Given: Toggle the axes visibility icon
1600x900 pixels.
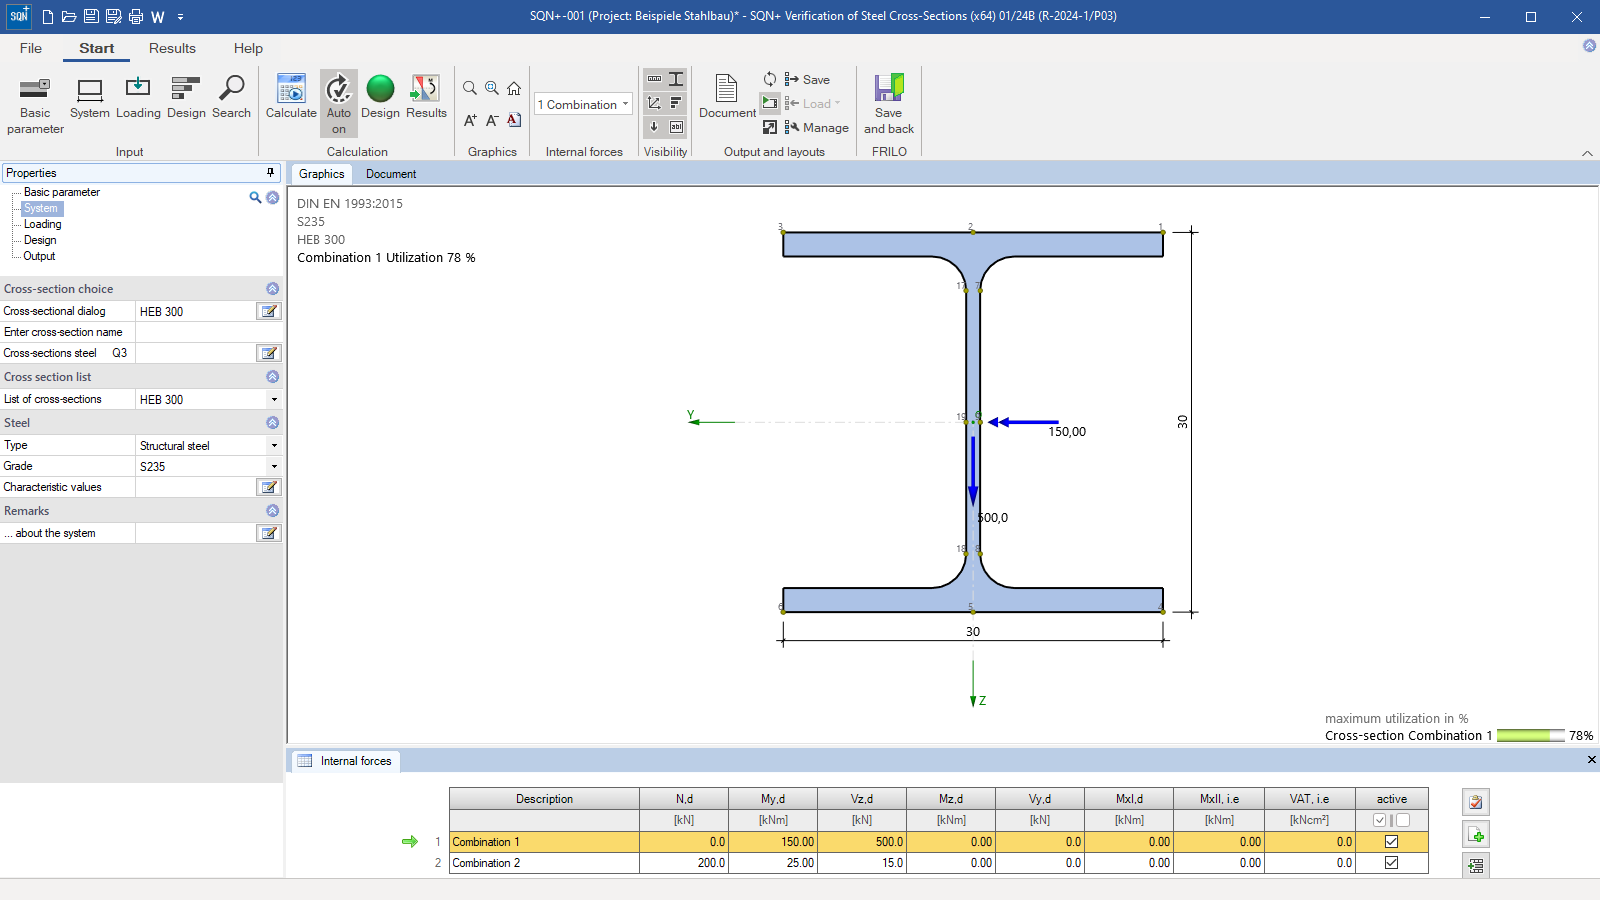Looking at the screenshot, I should [x=654, y=103].
